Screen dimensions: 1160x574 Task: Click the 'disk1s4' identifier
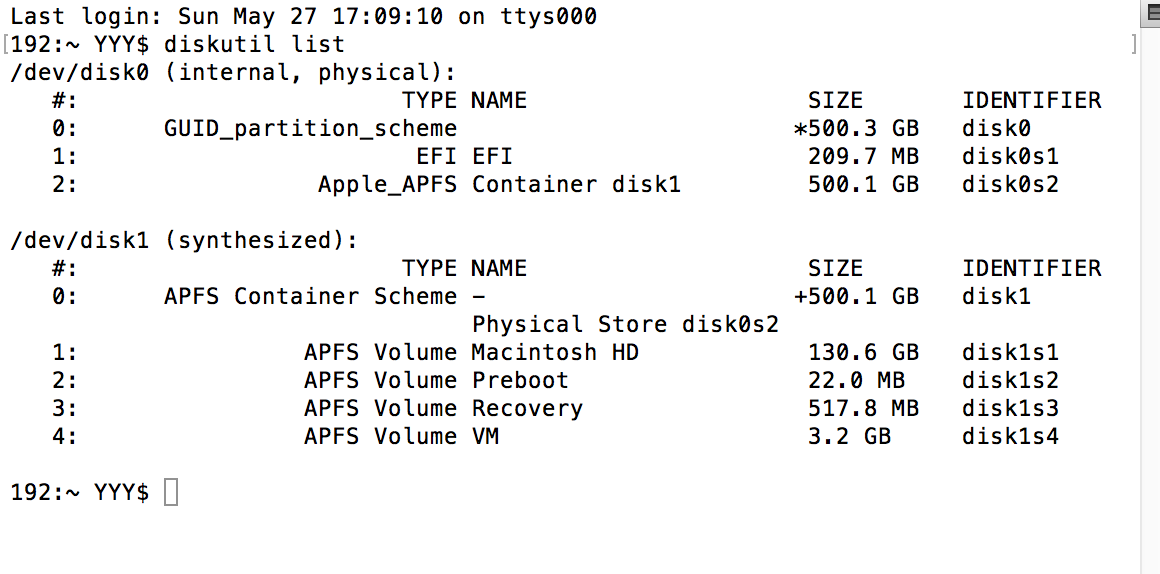coord(1010,437)
